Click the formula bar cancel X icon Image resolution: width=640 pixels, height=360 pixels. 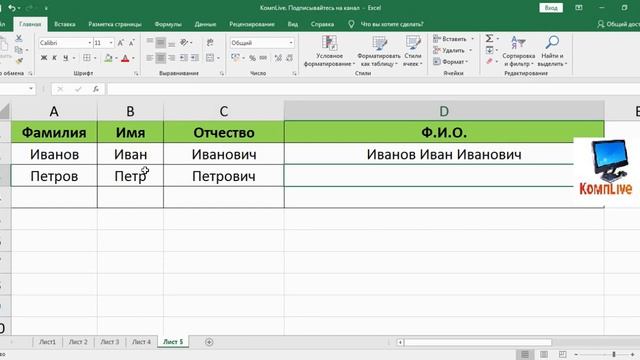click(60, 89)
